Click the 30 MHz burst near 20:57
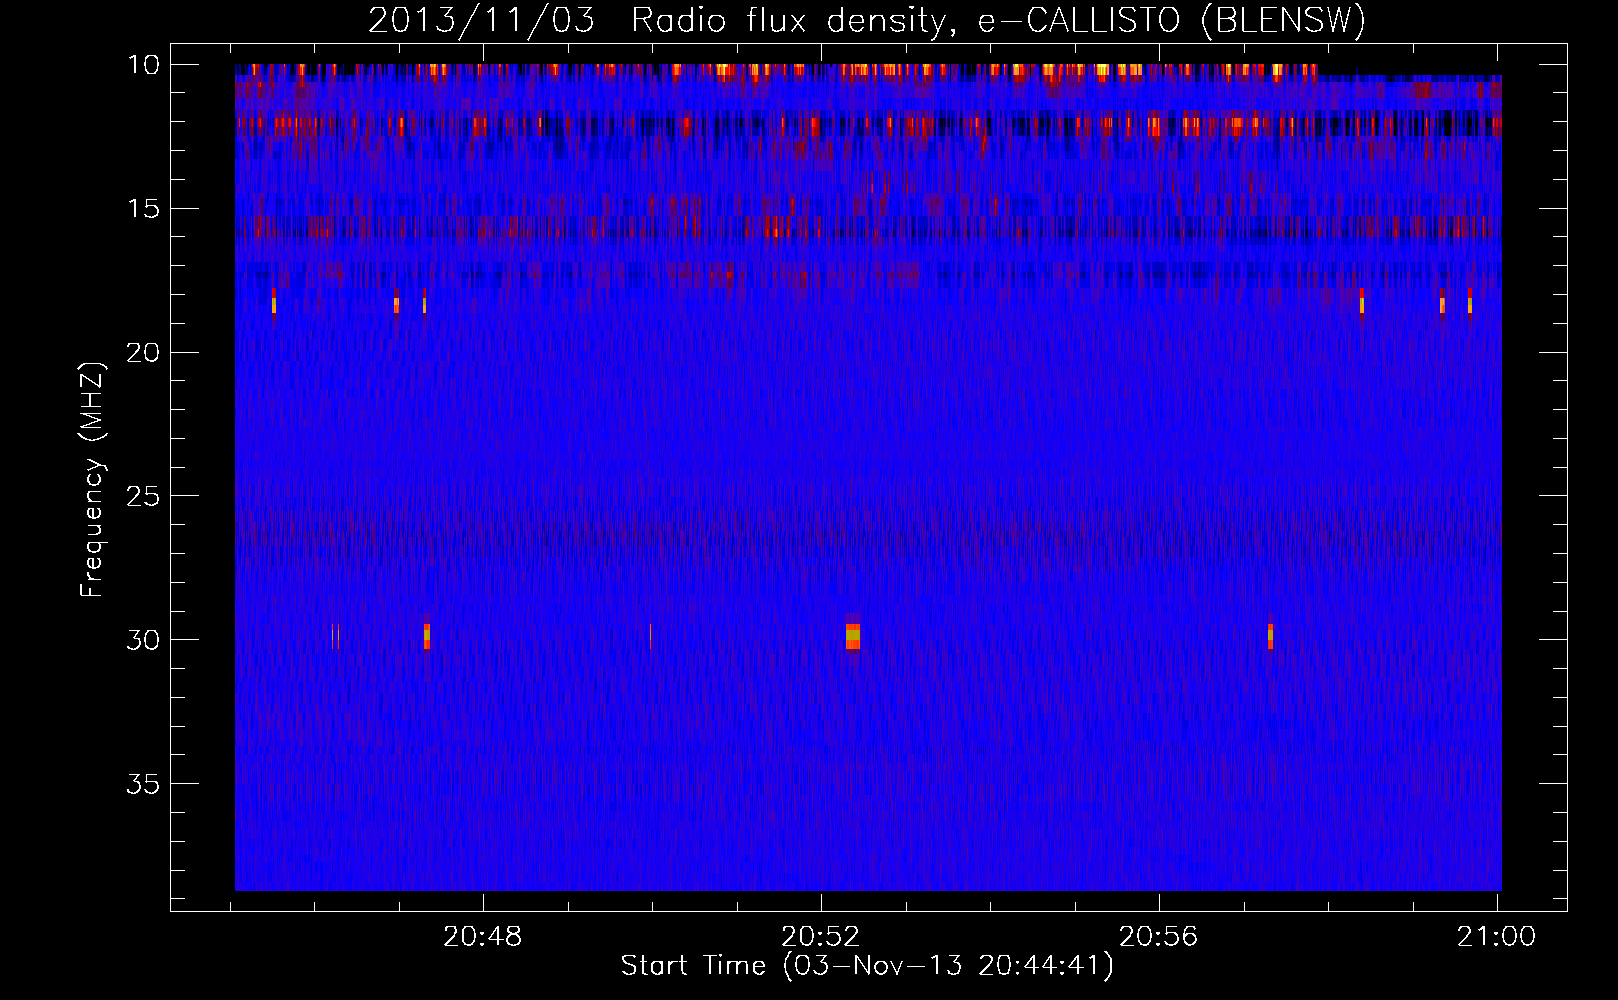 (1270, 636)
